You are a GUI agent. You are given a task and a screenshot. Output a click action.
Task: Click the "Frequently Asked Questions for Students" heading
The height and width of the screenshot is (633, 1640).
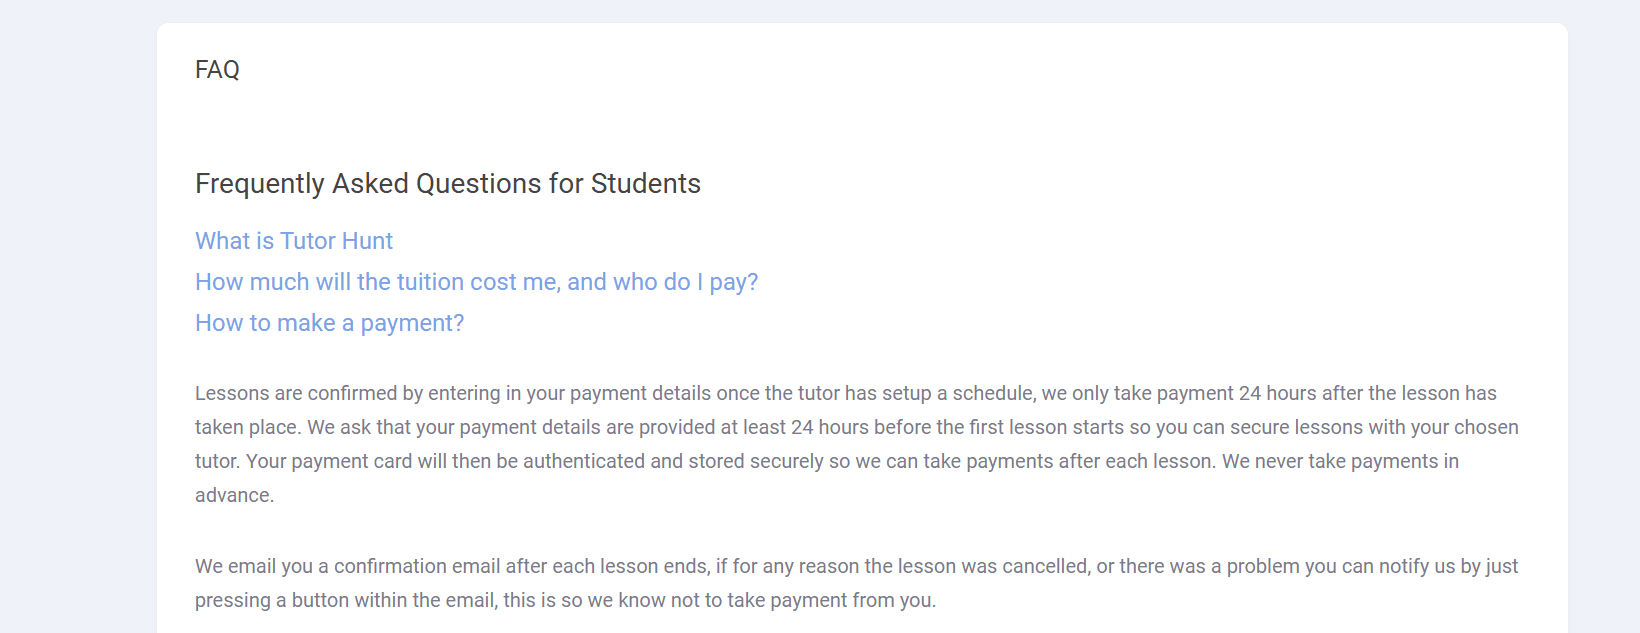(x=447, y=184)
